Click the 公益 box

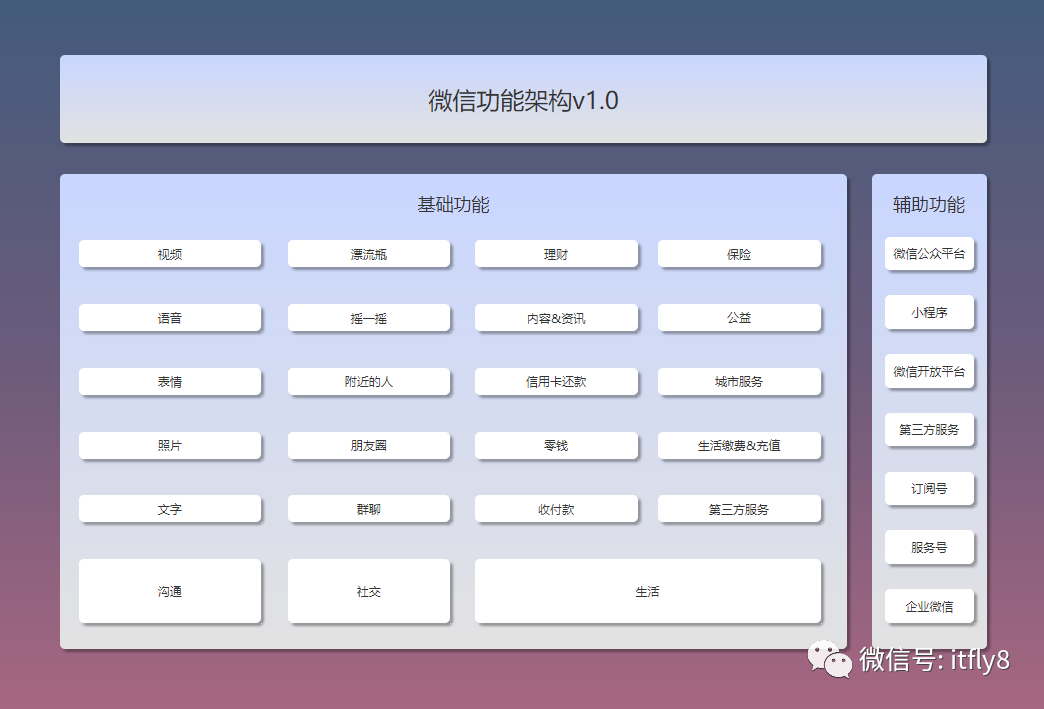click(x=739, y=318)
